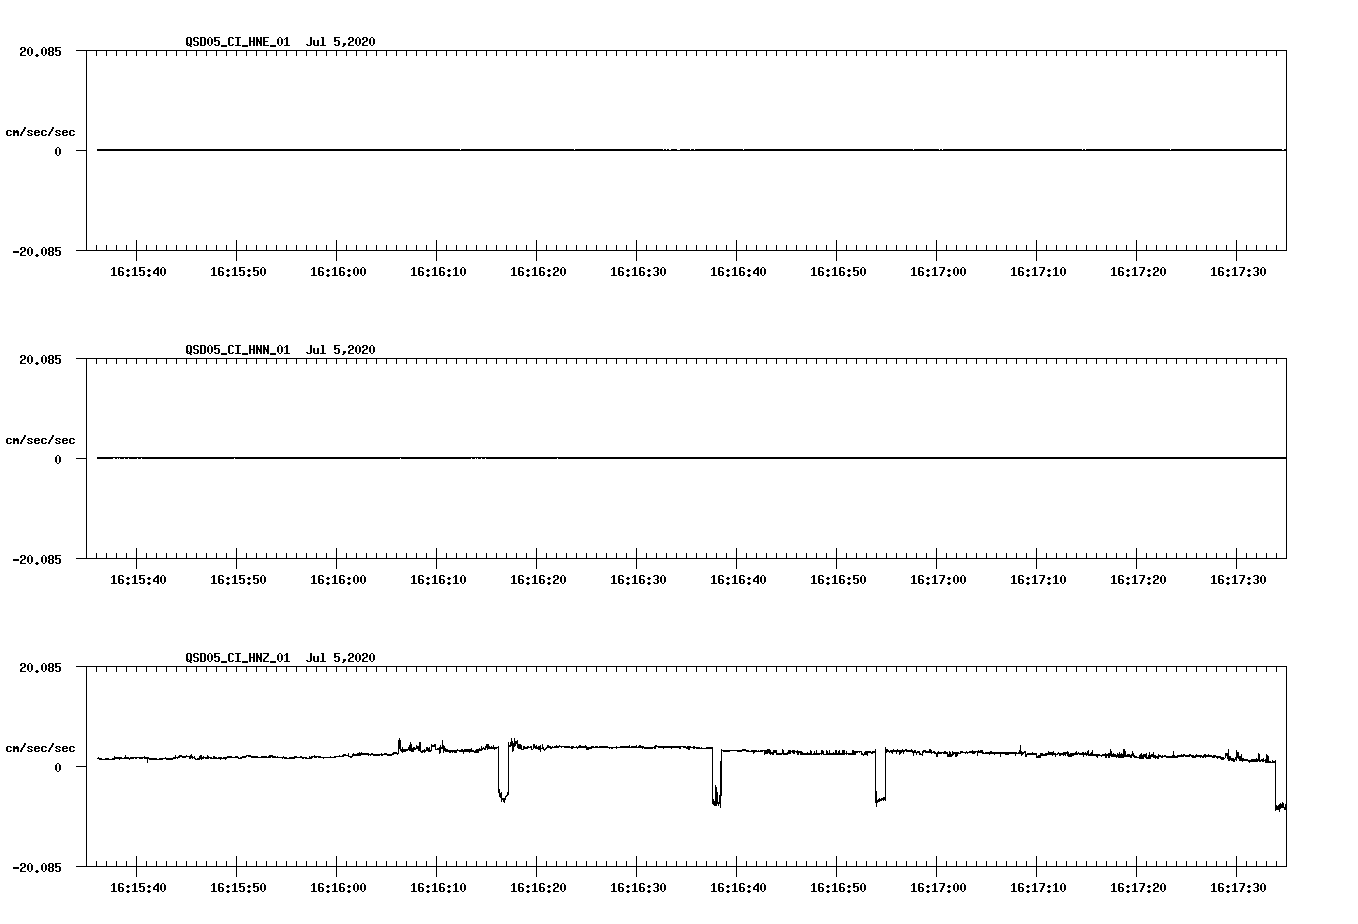
Task: Click 16:16:20 time label under HNE plot
Action: (x=538, y=272)
